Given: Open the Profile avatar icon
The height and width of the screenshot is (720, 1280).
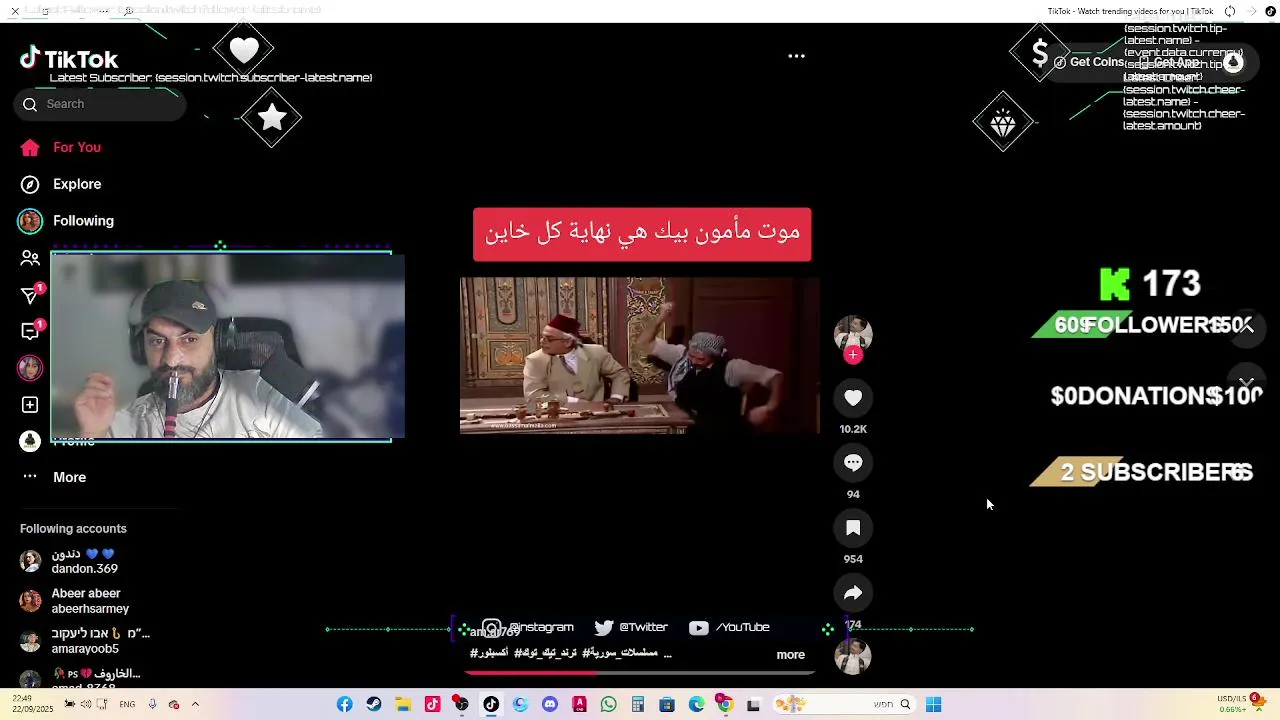Looking at the screenshot, I should click(x=30, y=441).
